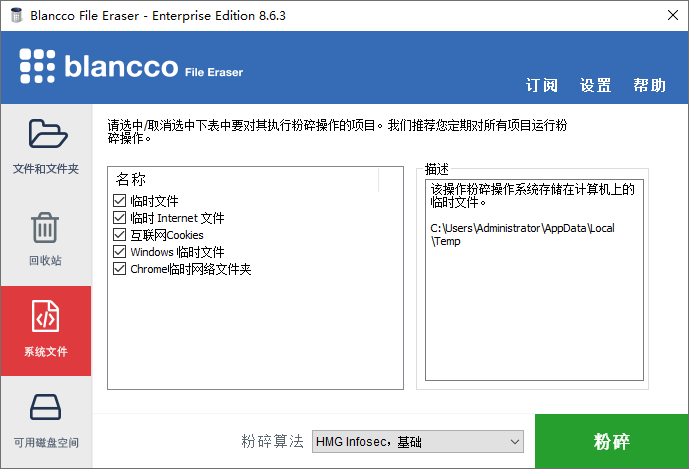
Task: Click the 系统文件 code file icon
Action: (45, 316)
